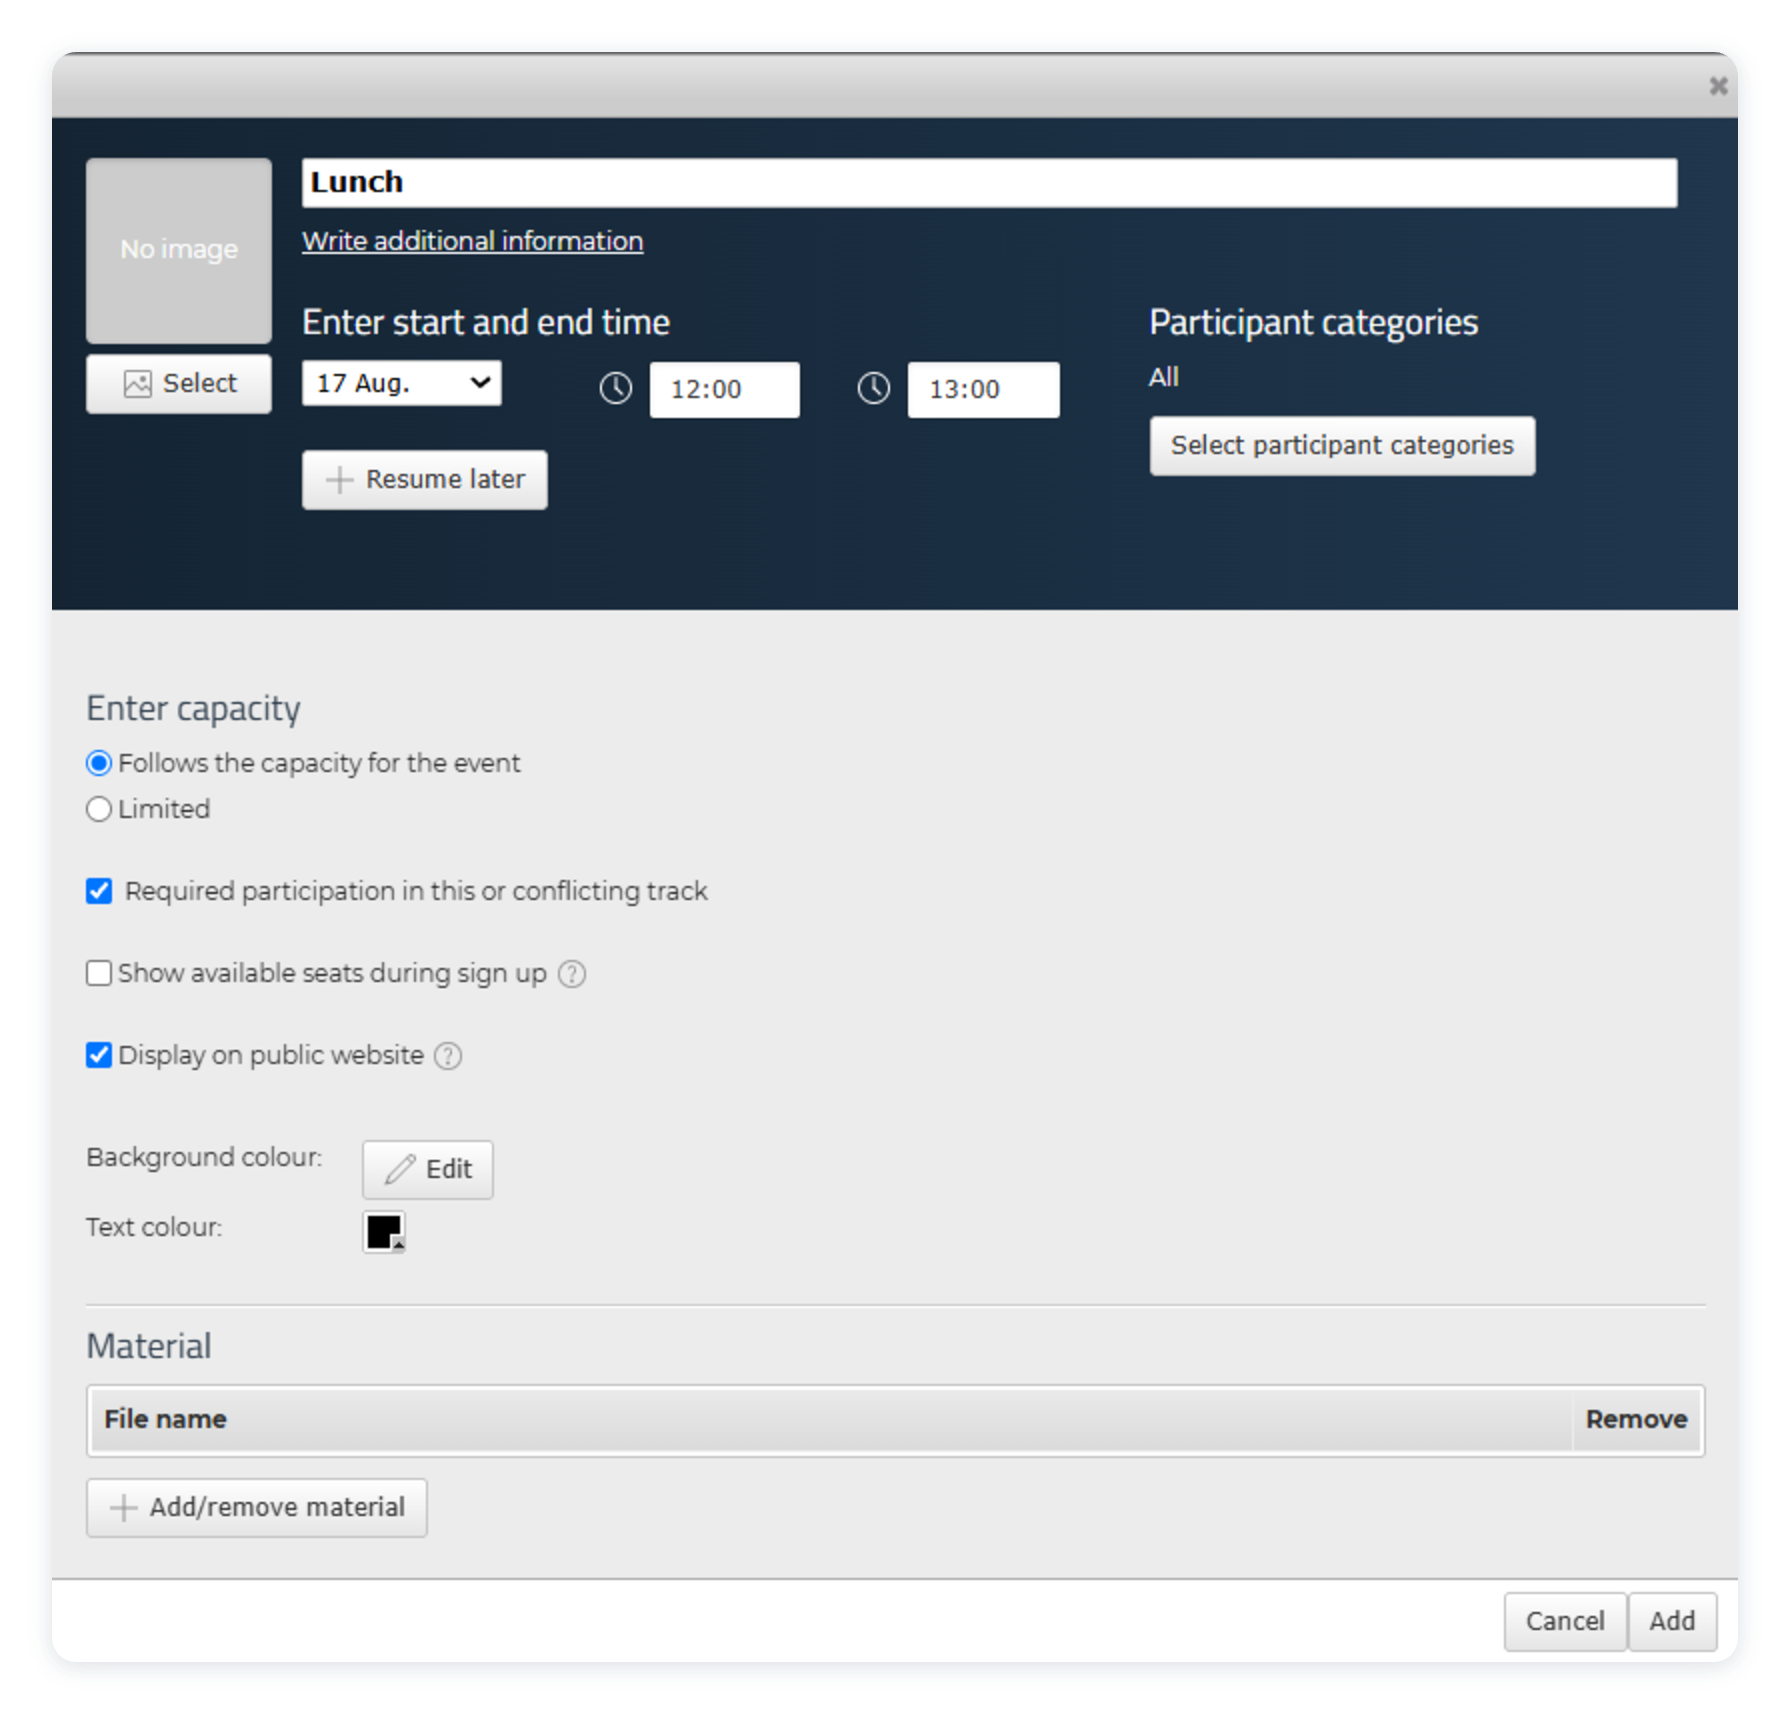Image resolution: width=1790 pixels, height=1714 pixels.
Task: Open the 17 Aug. date dropdown
Action: 402,383
